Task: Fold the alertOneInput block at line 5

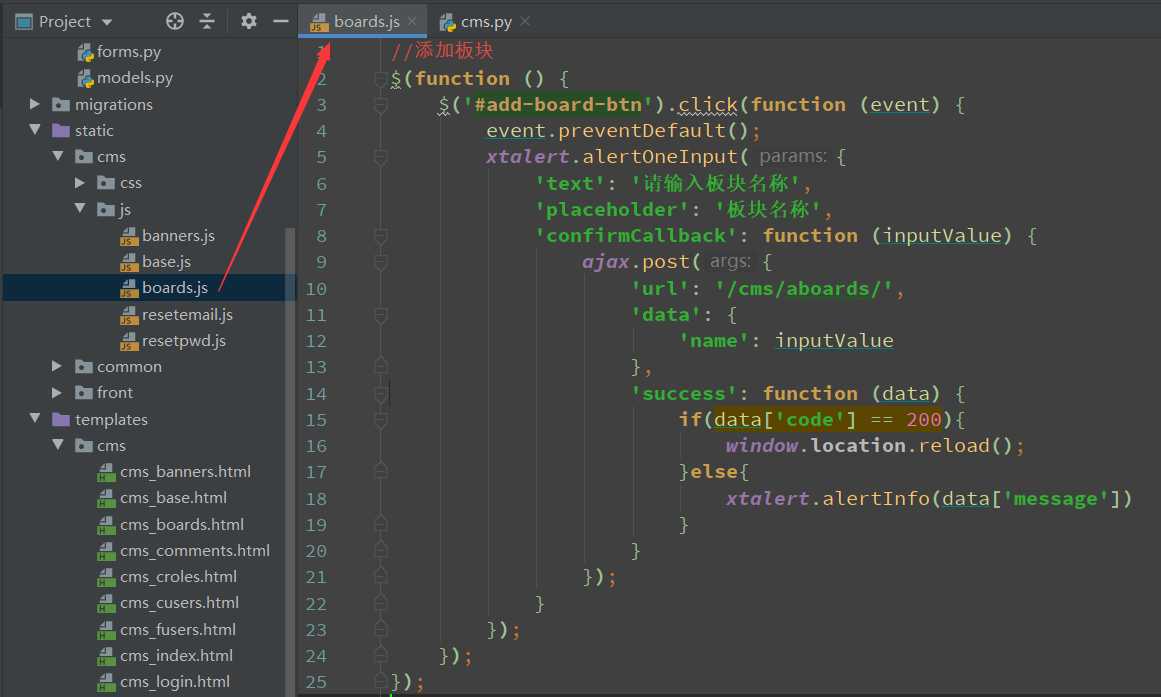Action: point(381,157)
